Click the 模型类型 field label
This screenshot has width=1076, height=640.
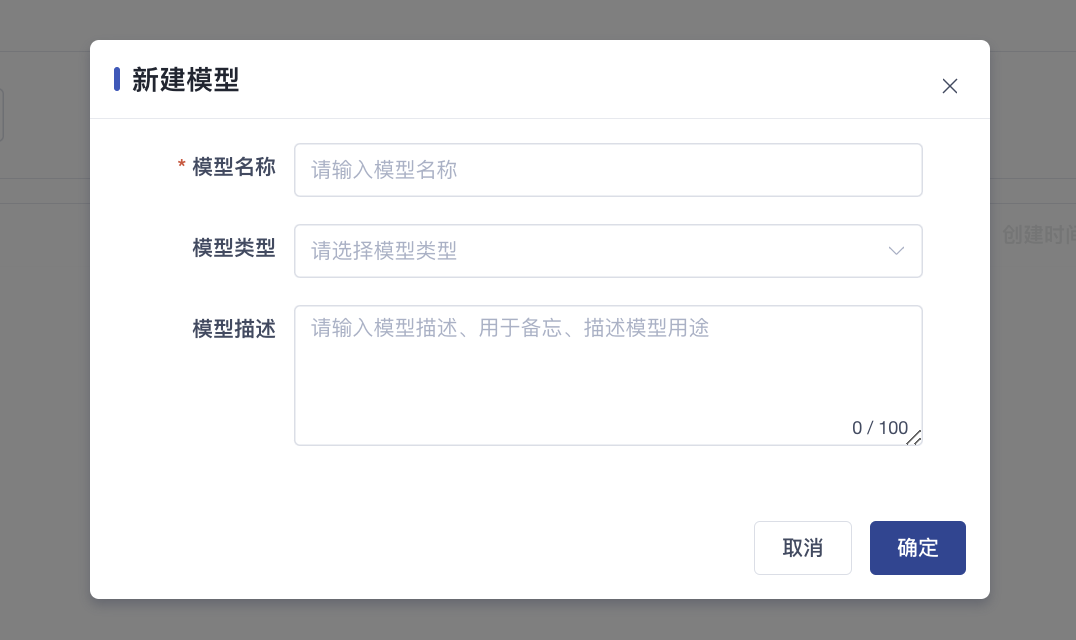point(233,248)
